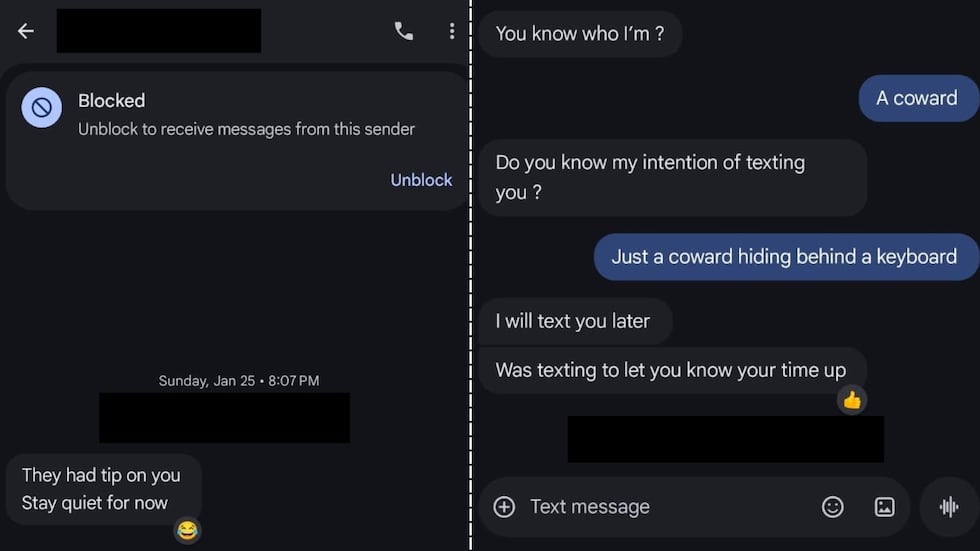Viewport: 980px width, 551px height.
Task: Select the 'They had tip on you' message
Action: (102, 489)
